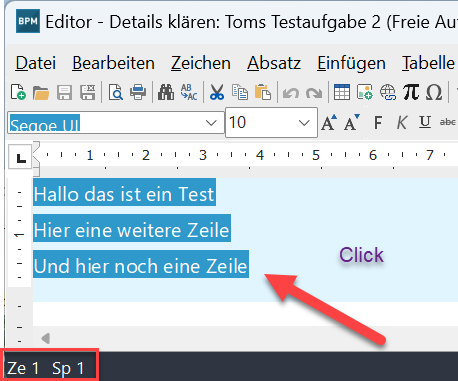Create a new document

pyautogui.click(x=18, y=92)
